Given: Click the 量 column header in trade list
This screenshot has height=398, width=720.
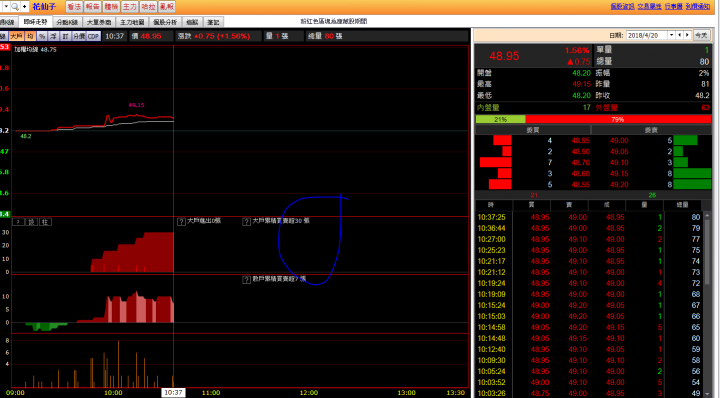Looking at the screenshot, I should click(644, 205).
